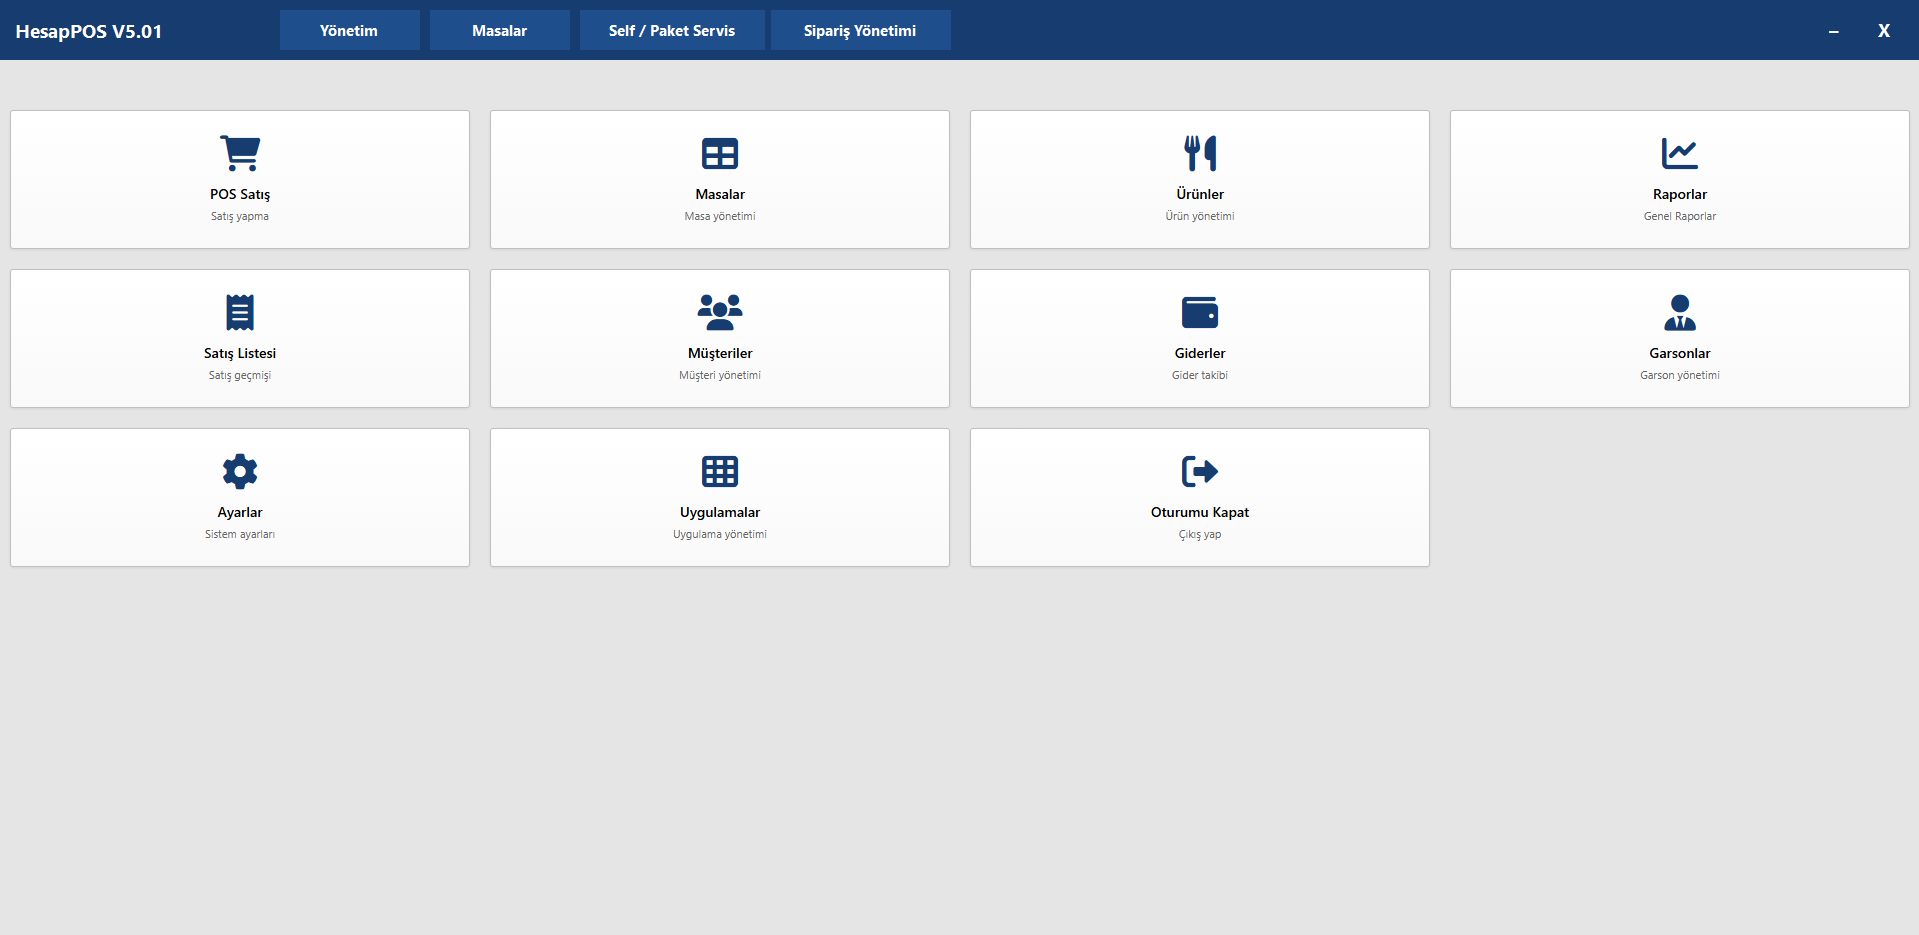Image resolution: width=1919 pixels, height=935 pixels.
Task: Switch to the Yönetim tab
Action: [x=349, y=31]
